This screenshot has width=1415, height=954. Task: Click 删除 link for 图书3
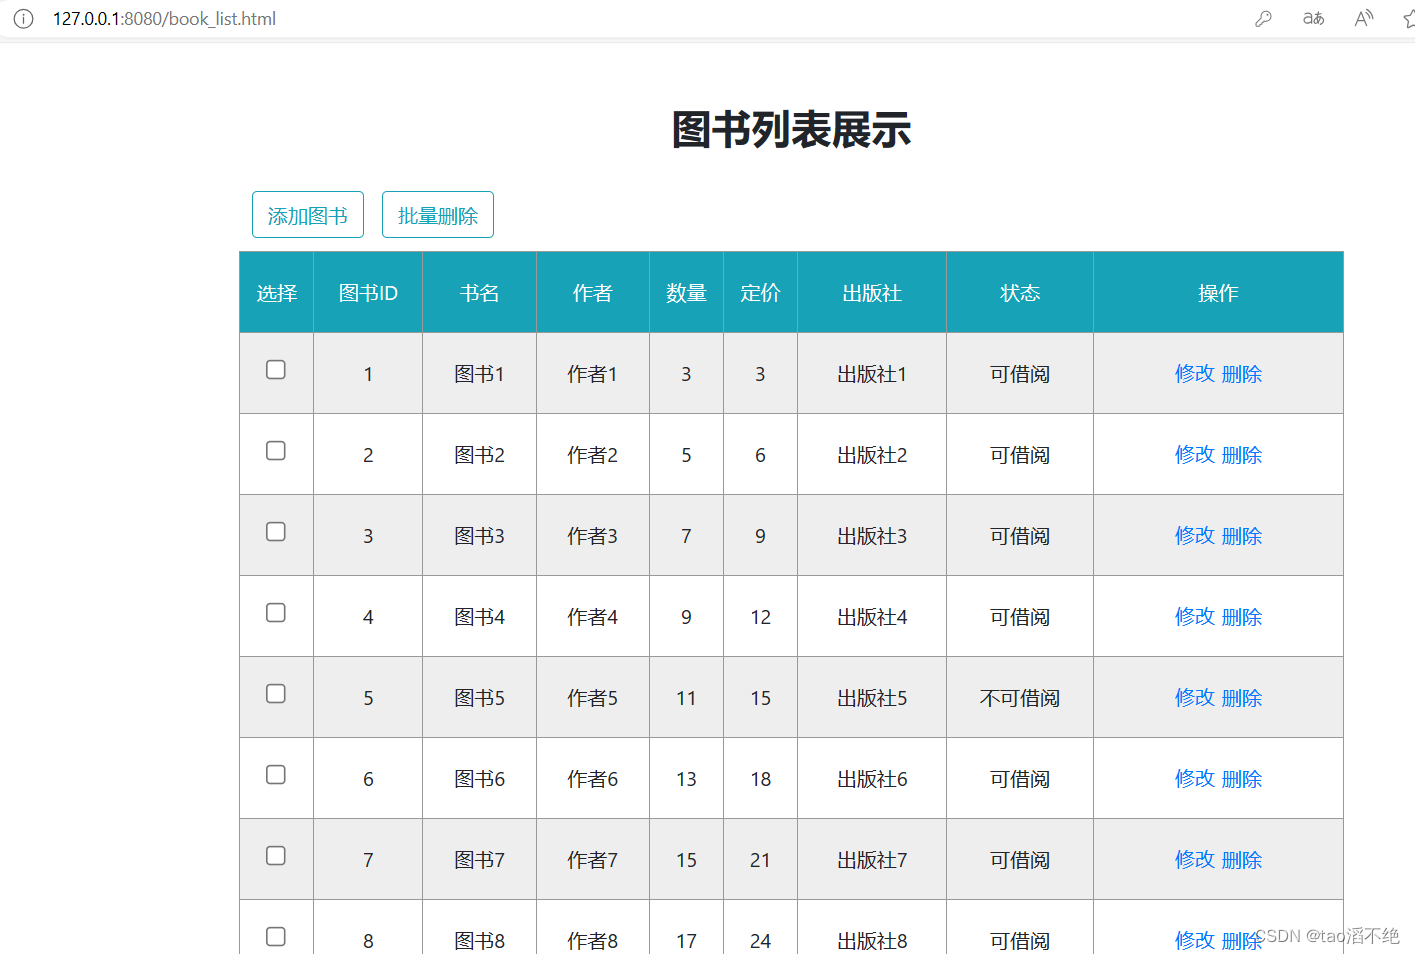point(1242,536)
